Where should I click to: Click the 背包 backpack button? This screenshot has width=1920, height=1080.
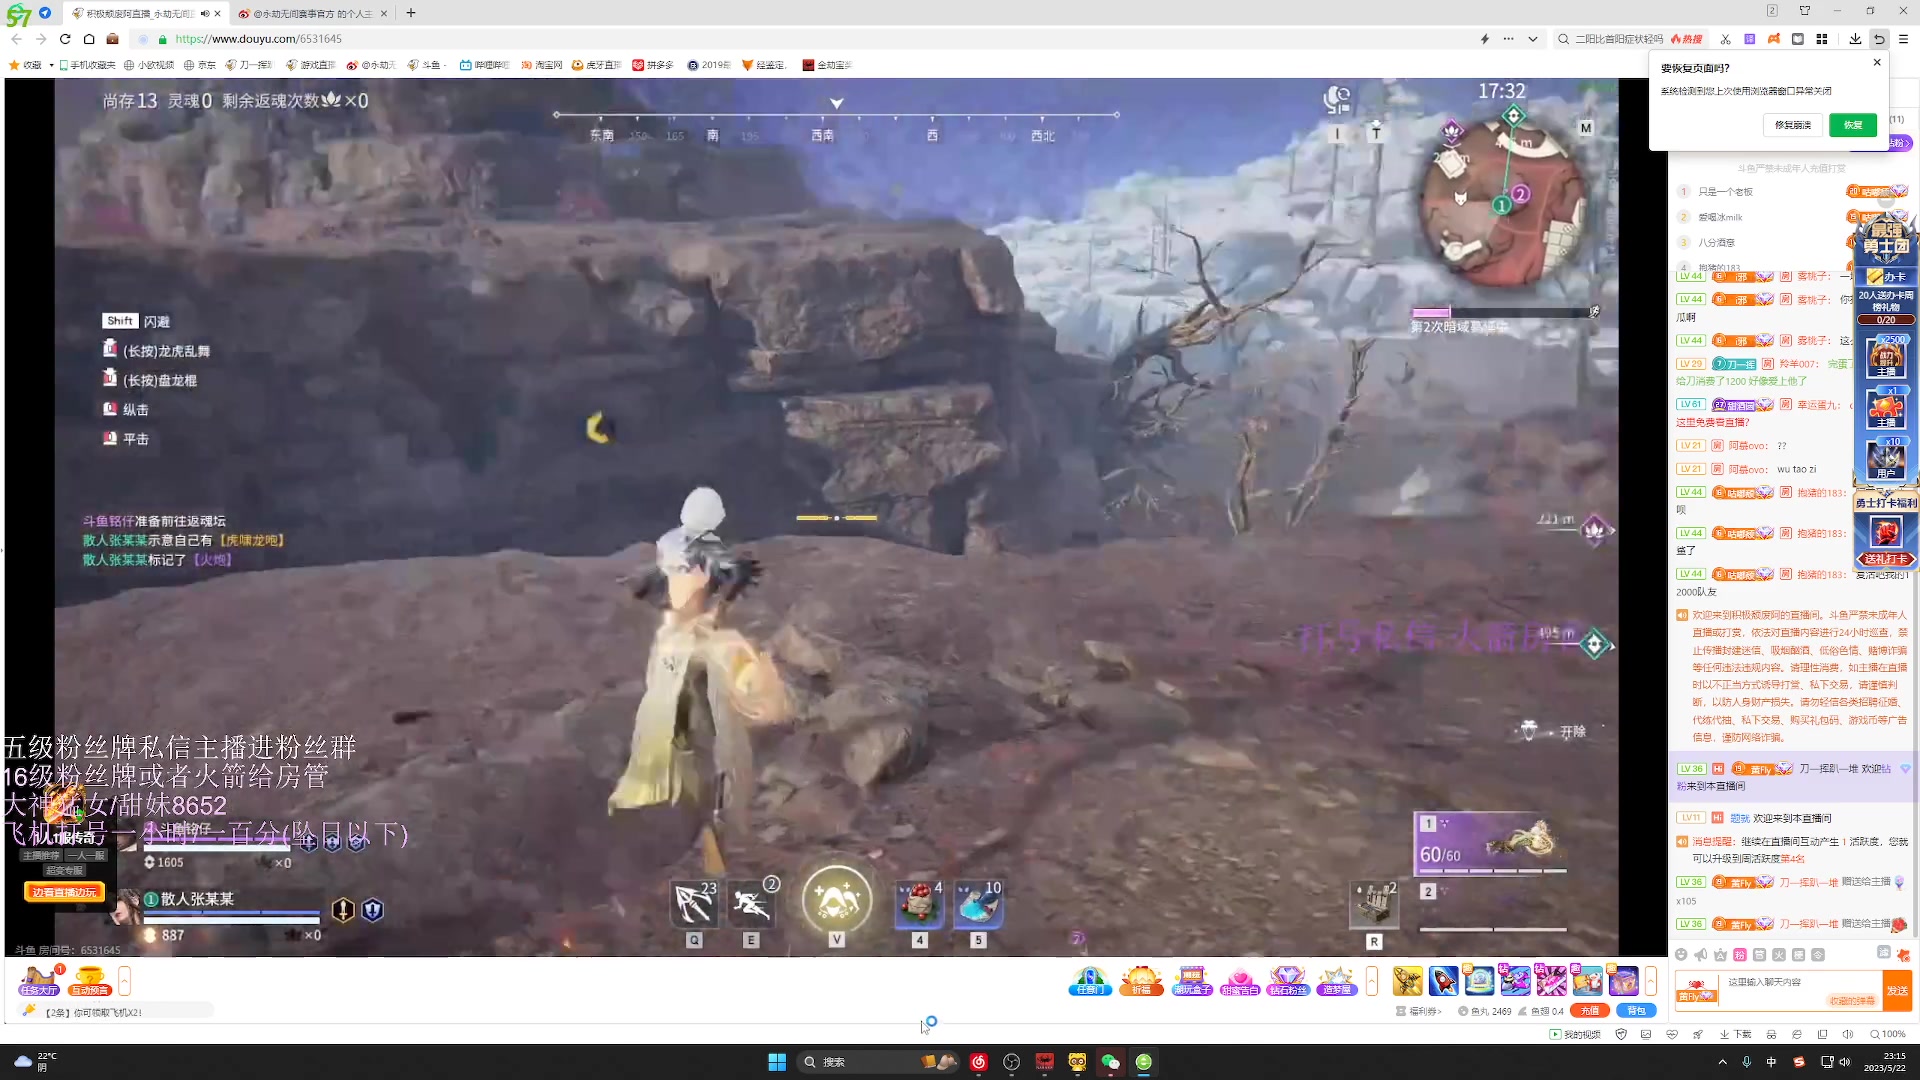point(1636,1011)
